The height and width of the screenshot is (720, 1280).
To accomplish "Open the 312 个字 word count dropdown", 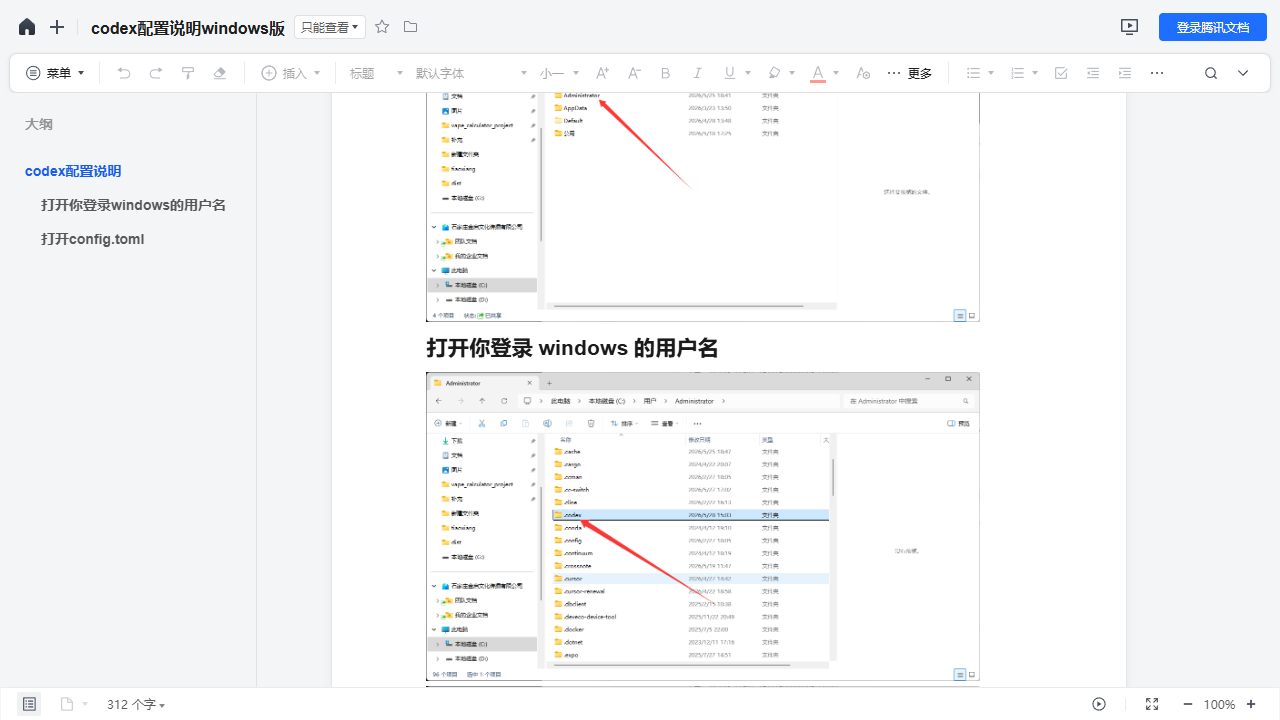I will tap(136, 704).
